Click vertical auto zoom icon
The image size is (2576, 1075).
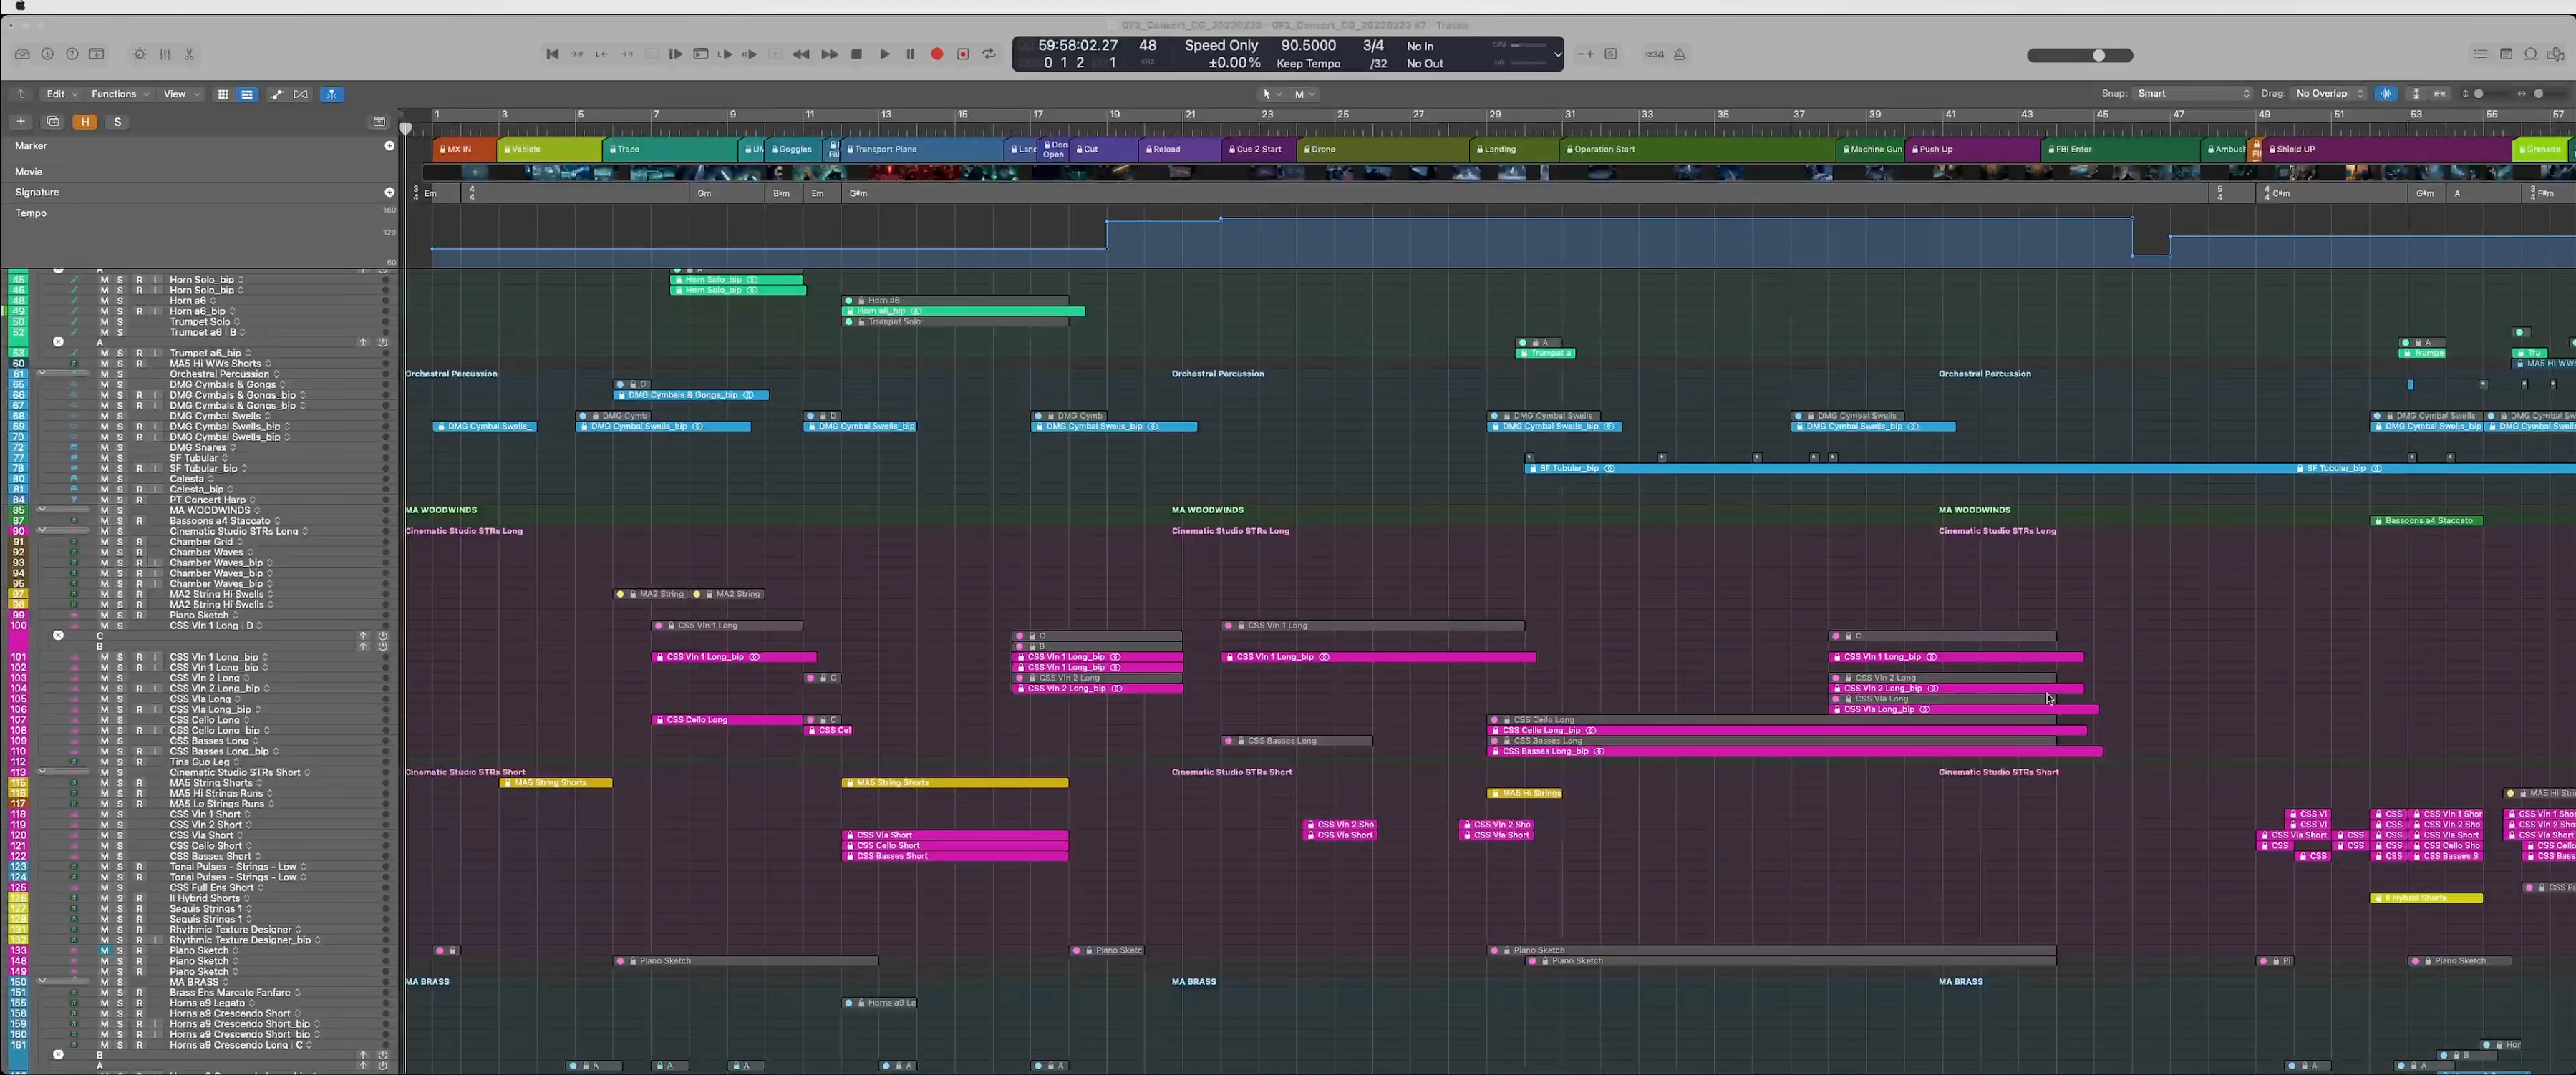(x=2416, y=94)
